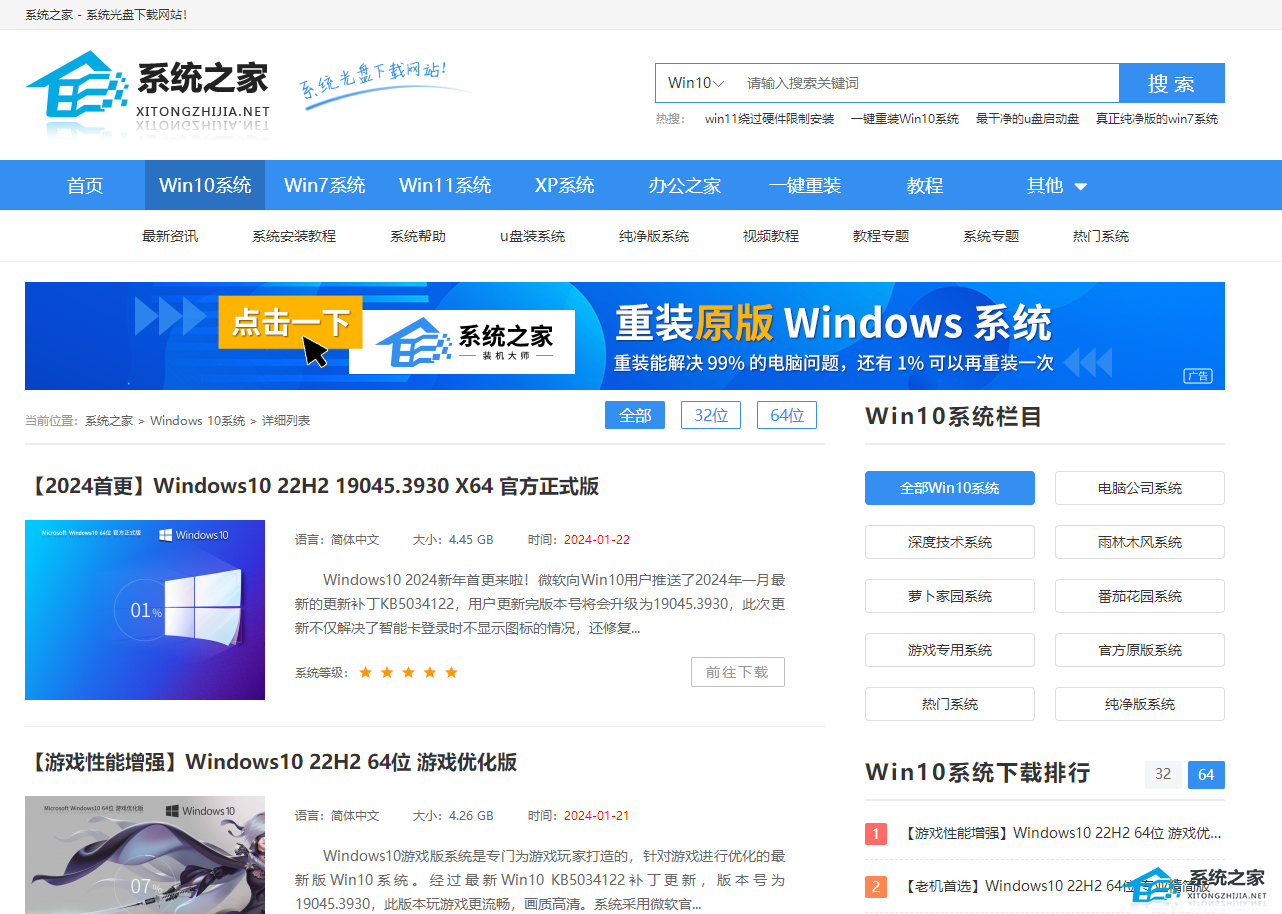Viewport: 1282px width, 914px height.
Task: Select Win10系统 navigation tab
Action: [x=205, y=185]
